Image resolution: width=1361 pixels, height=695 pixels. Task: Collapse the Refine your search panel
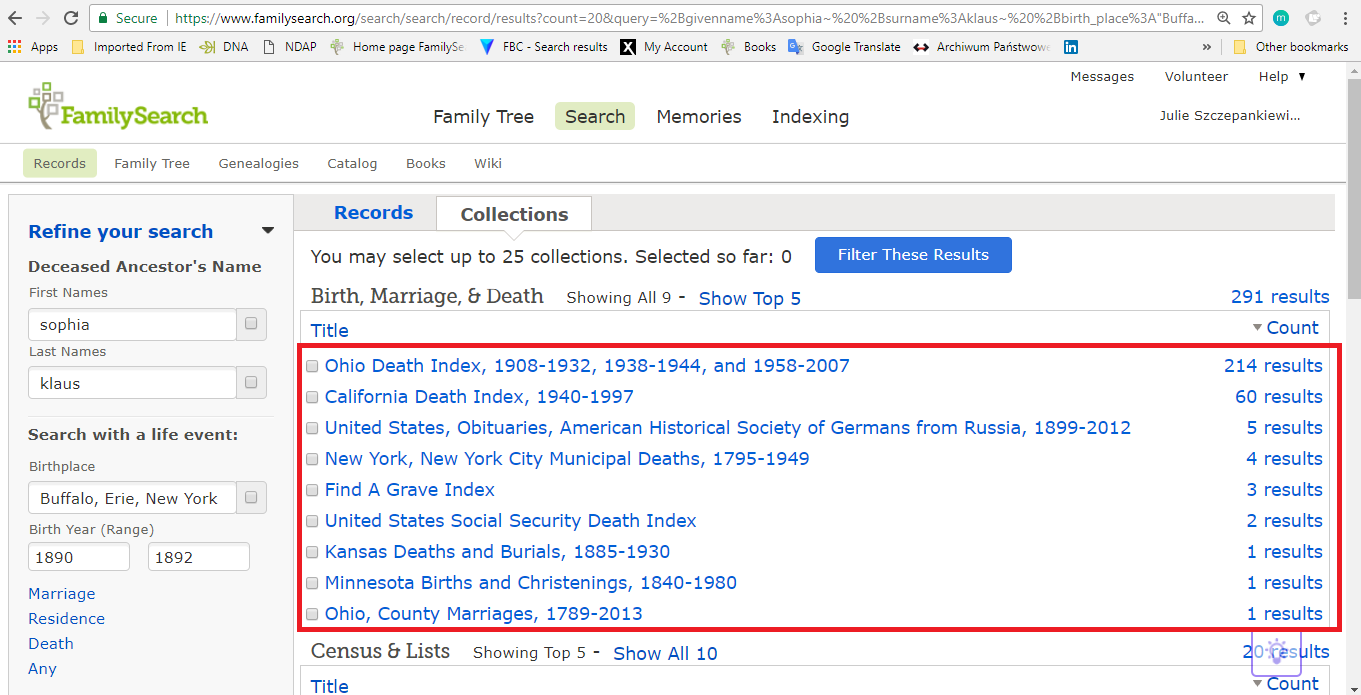point(267,231)
